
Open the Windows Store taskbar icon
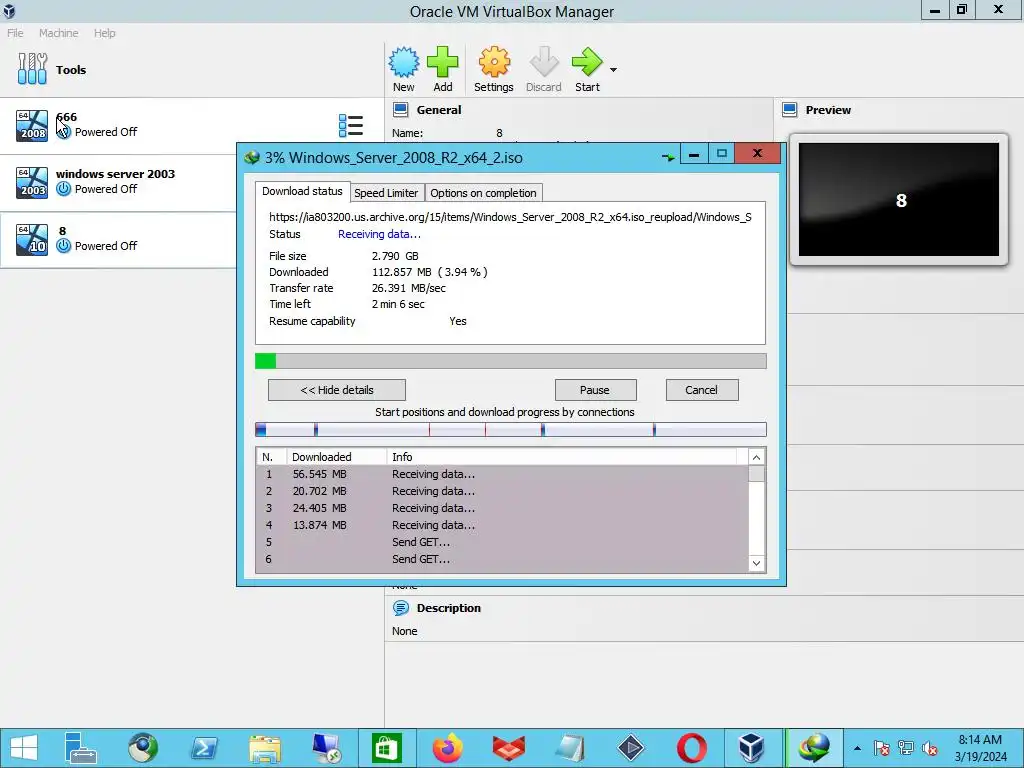coord(387,748)
